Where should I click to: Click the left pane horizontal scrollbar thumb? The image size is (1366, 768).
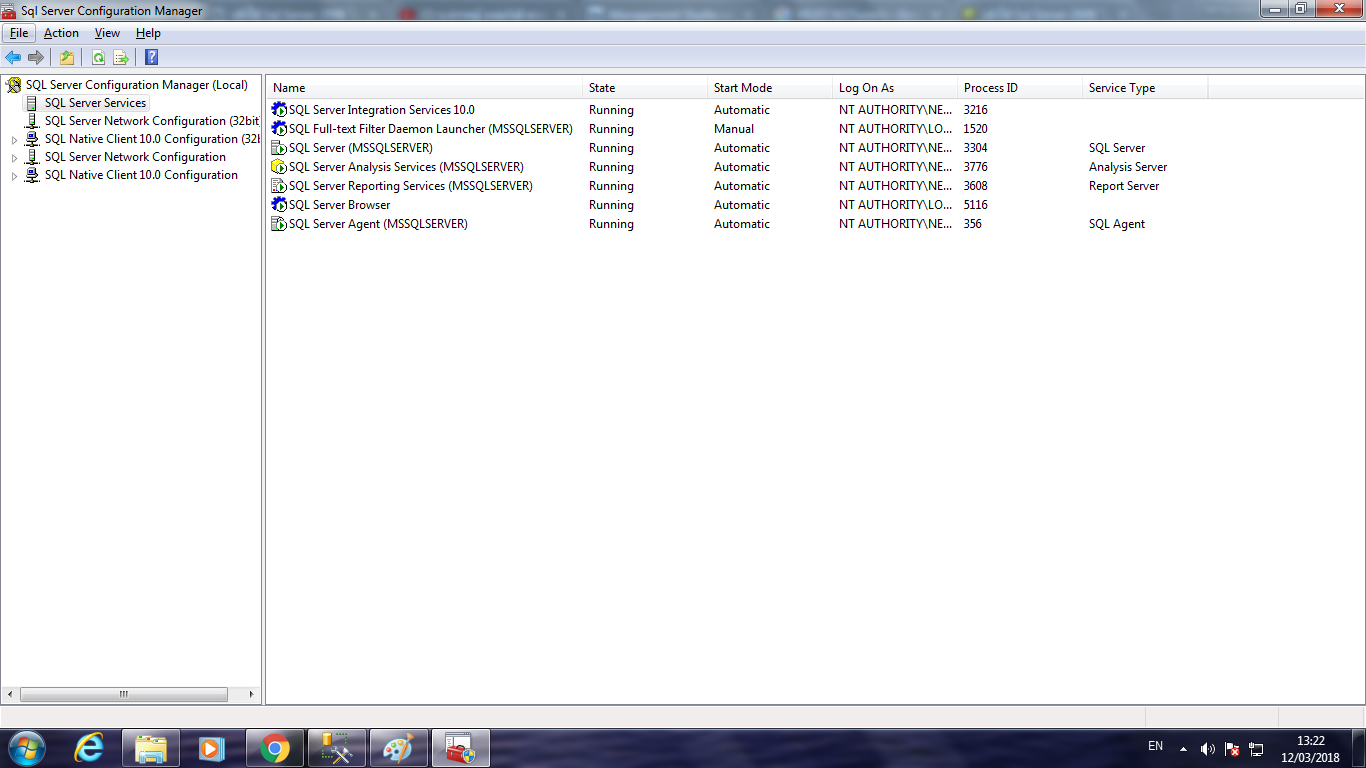pos(123,694)
